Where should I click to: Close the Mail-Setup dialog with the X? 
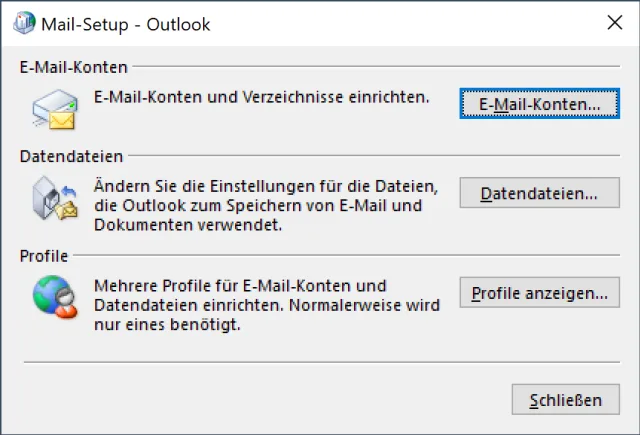point(614,23)
